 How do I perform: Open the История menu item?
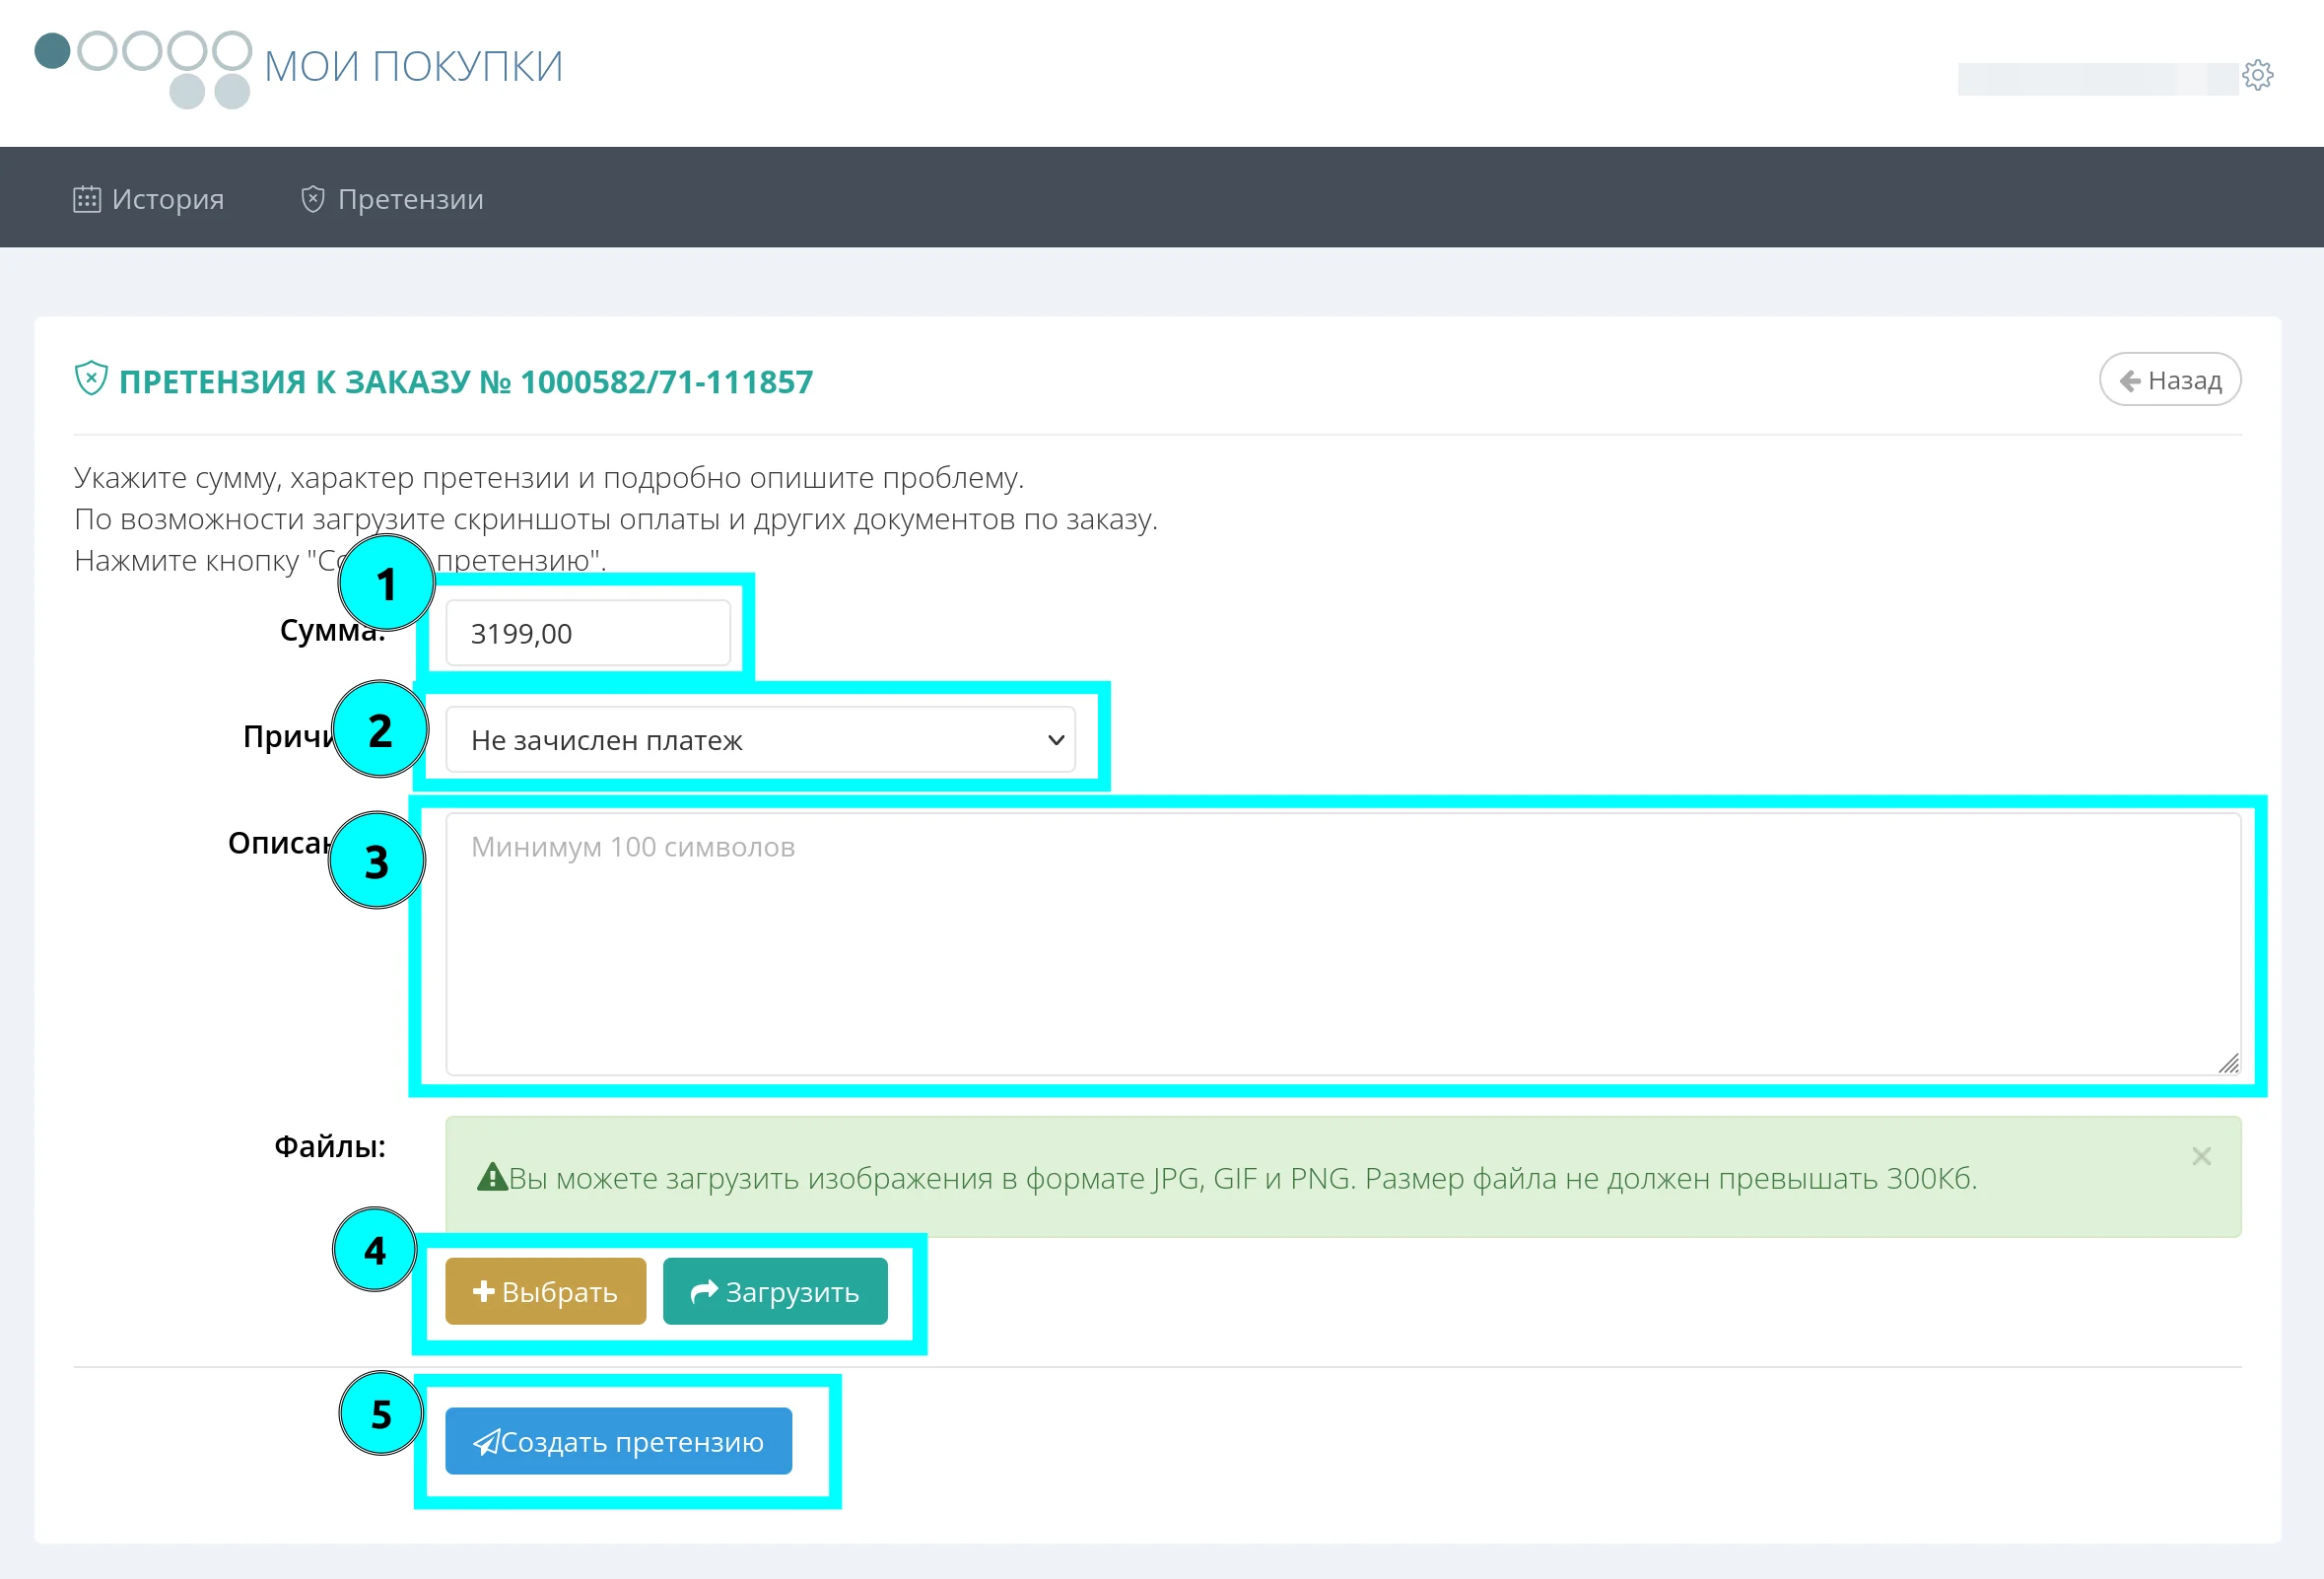[167, 199]
